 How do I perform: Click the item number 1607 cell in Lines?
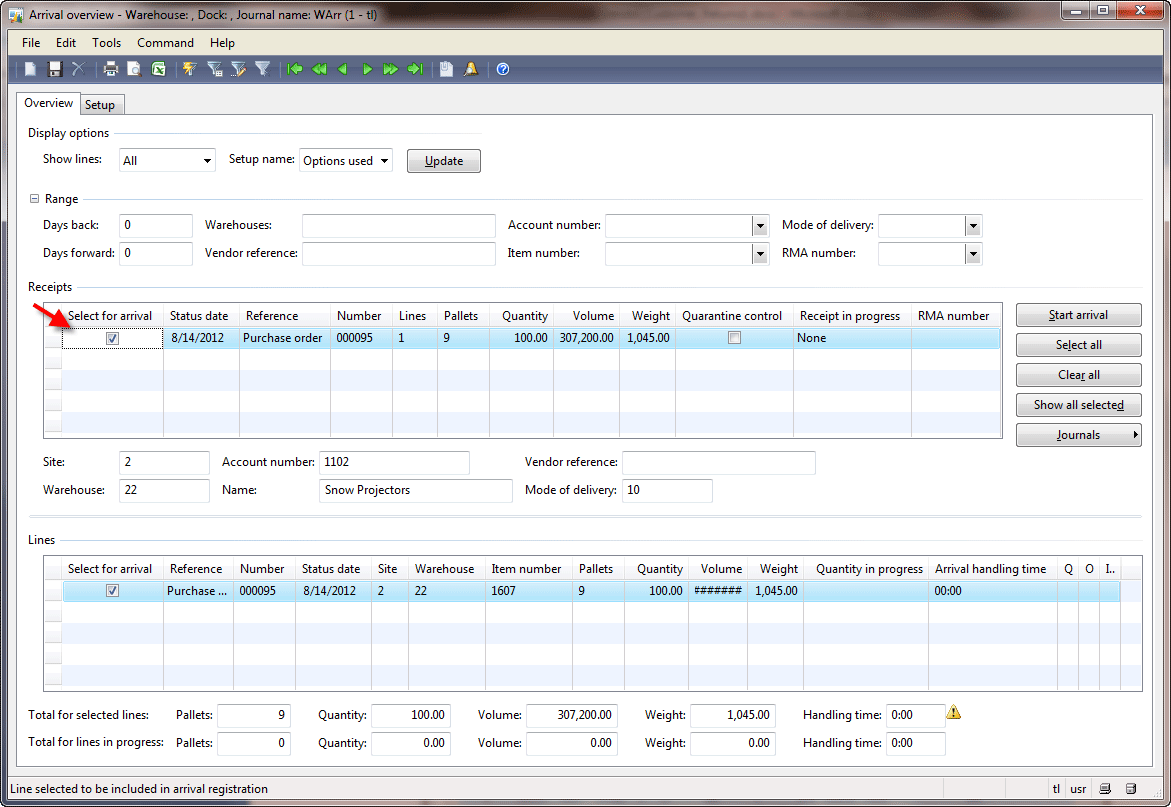coord(528,591)
